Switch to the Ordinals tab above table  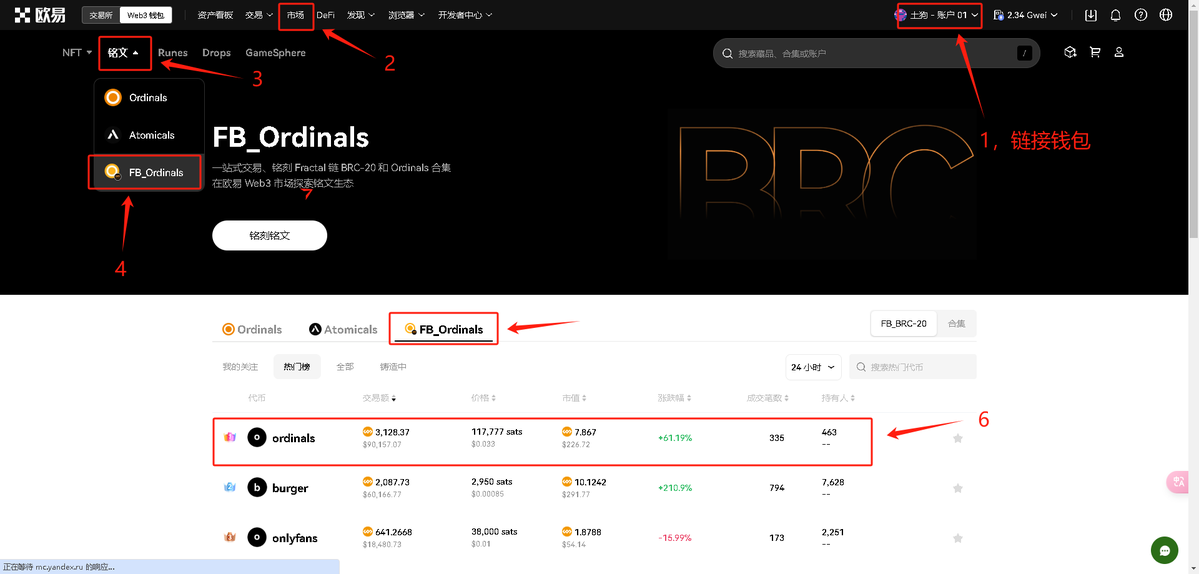252,329
